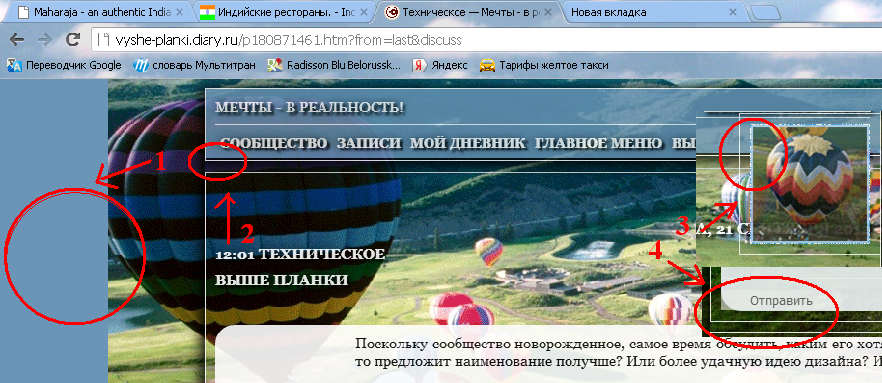Reload the page with the refresh icon
This screenshot has height=383, width=882.
click(x=73, y=40)
